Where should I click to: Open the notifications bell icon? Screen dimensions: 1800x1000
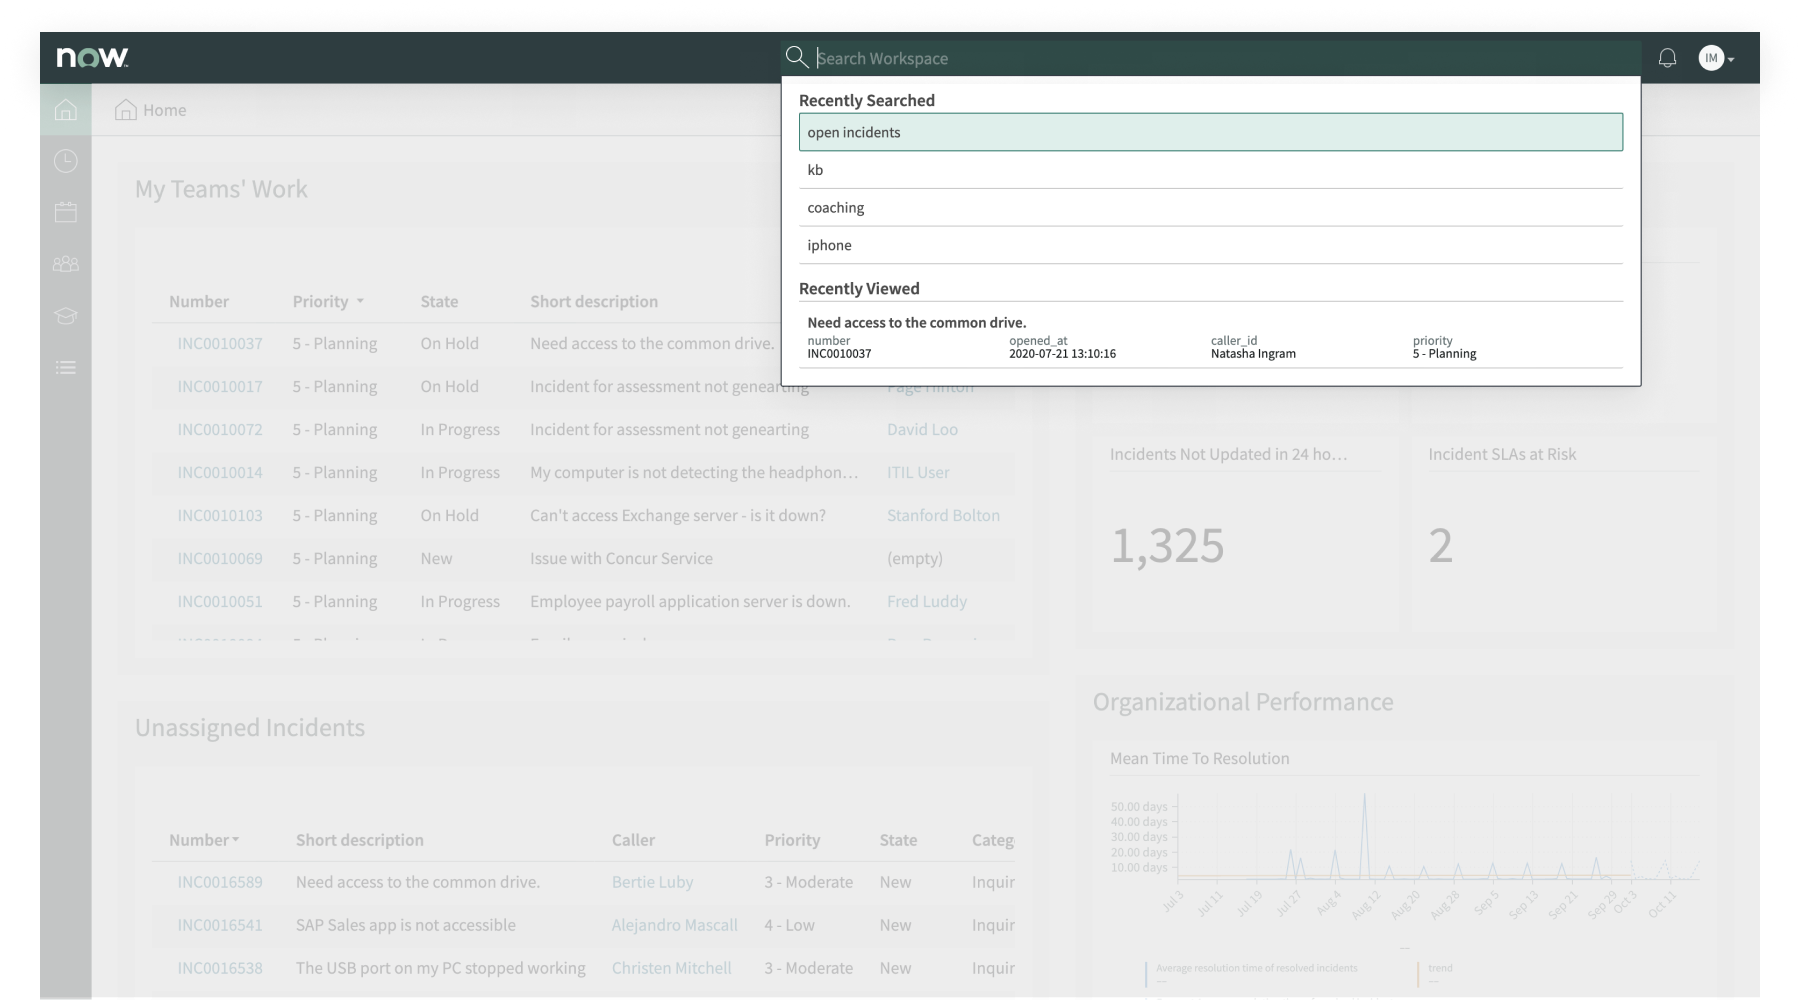click(1667, 58)
